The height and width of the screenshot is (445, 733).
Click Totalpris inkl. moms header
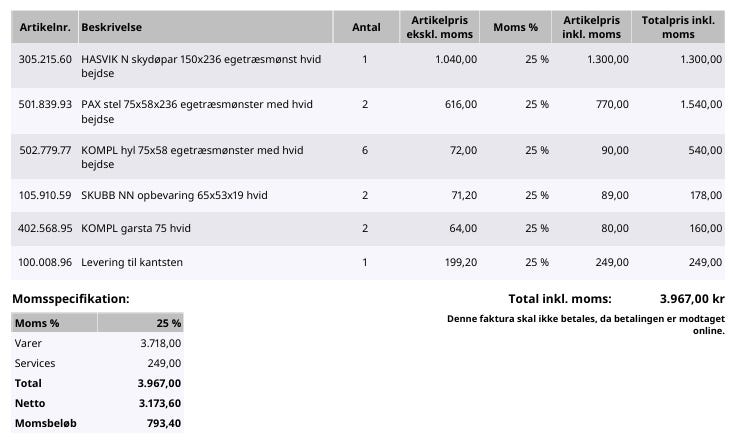tap(678, 27)
